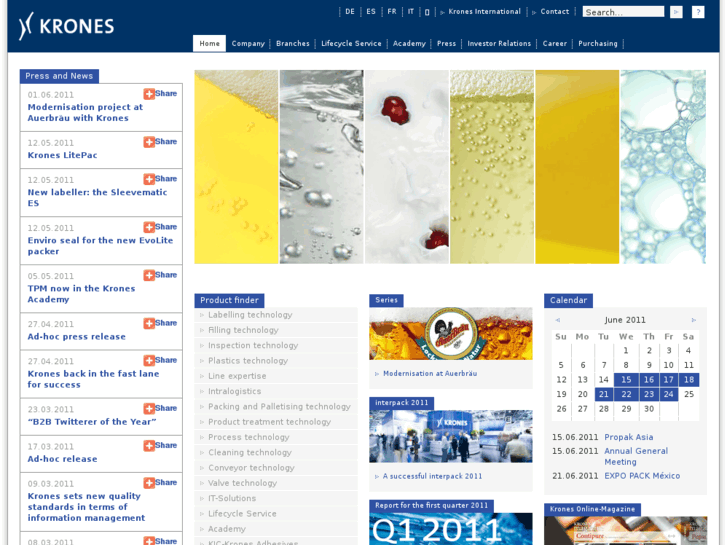This screenshot has width=727, height=545.
Task: Open the Propak Asia event
Action: tap(629, 437)
